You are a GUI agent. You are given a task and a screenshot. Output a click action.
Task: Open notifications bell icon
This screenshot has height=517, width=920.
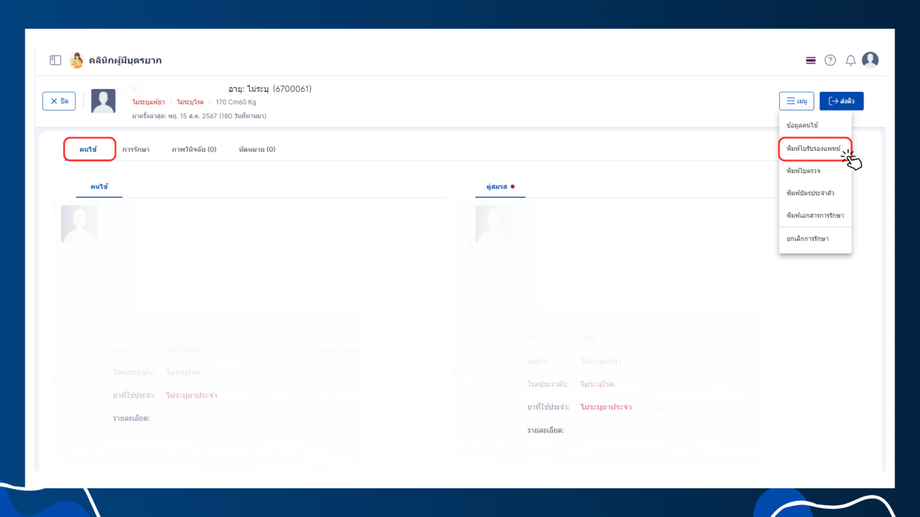click(x=850, y=60)
